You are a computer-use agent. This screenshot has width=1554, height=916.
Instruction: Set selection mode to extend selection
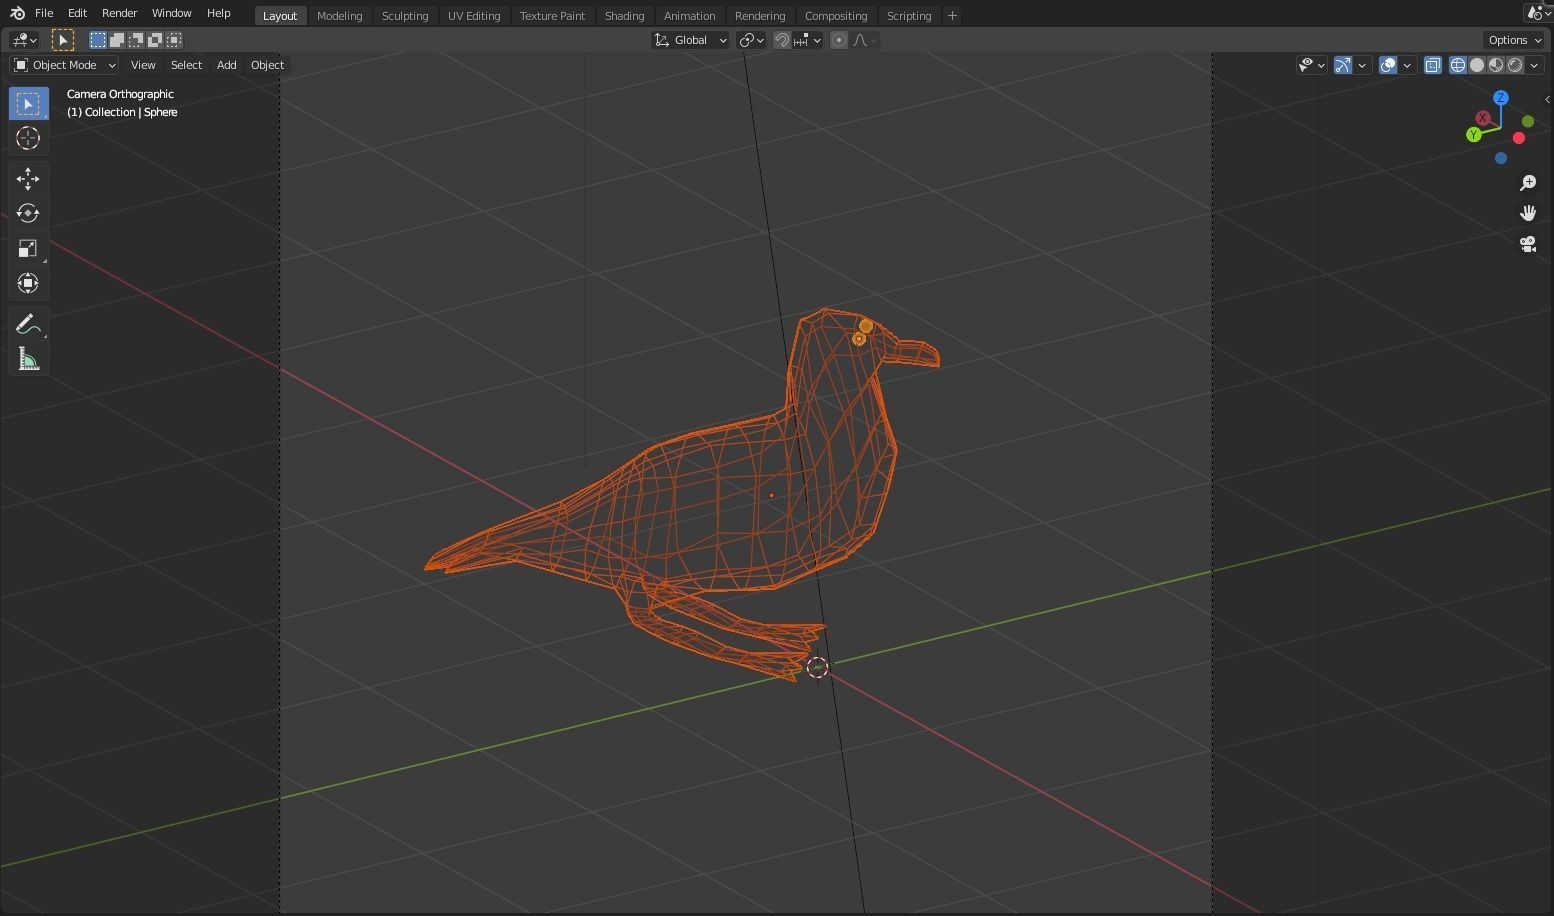(117, 40)
